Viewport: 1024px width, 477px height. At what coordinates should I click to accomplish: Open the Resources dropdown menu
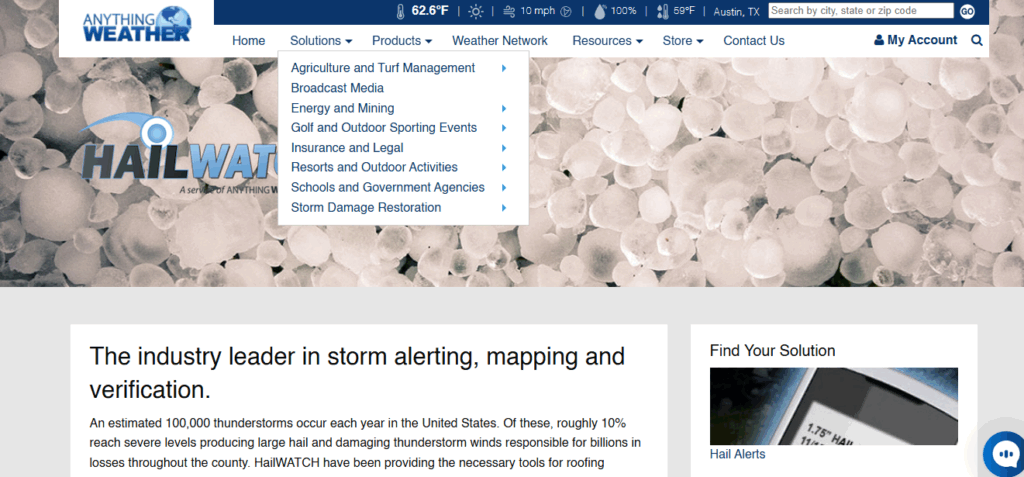(x=607, y=41)
